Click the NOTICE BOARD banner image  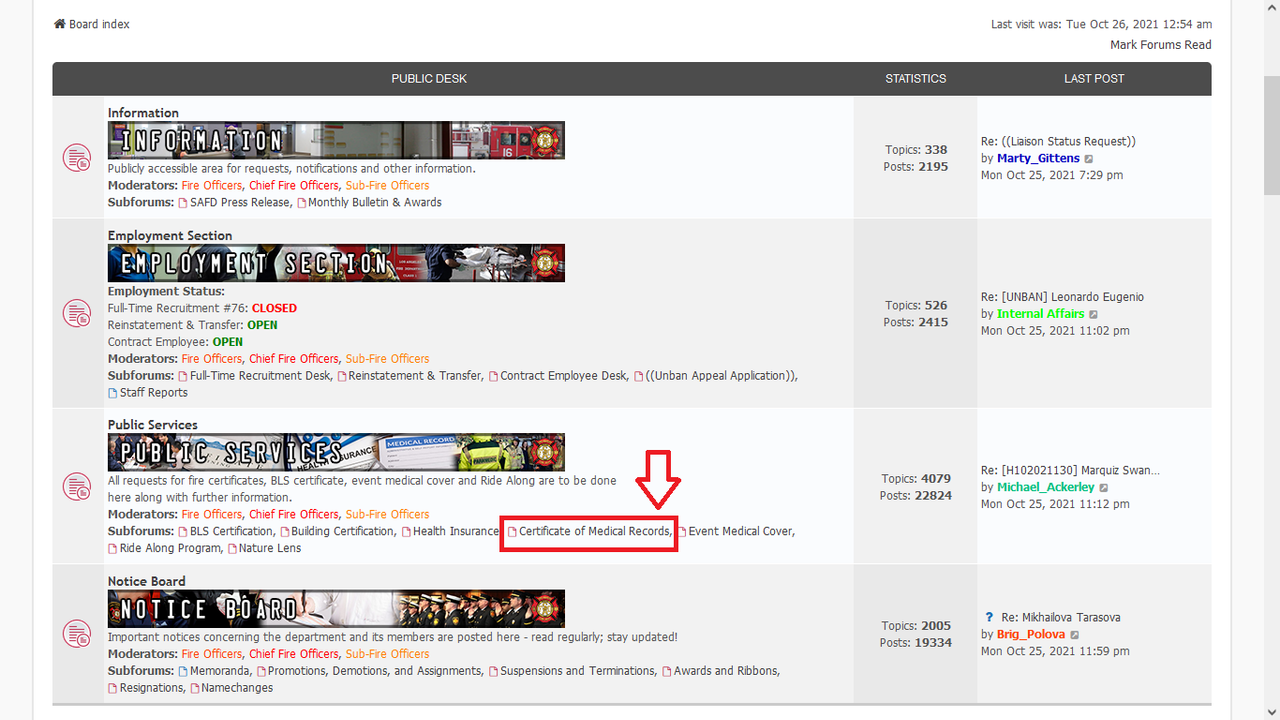tap(336, 608)
